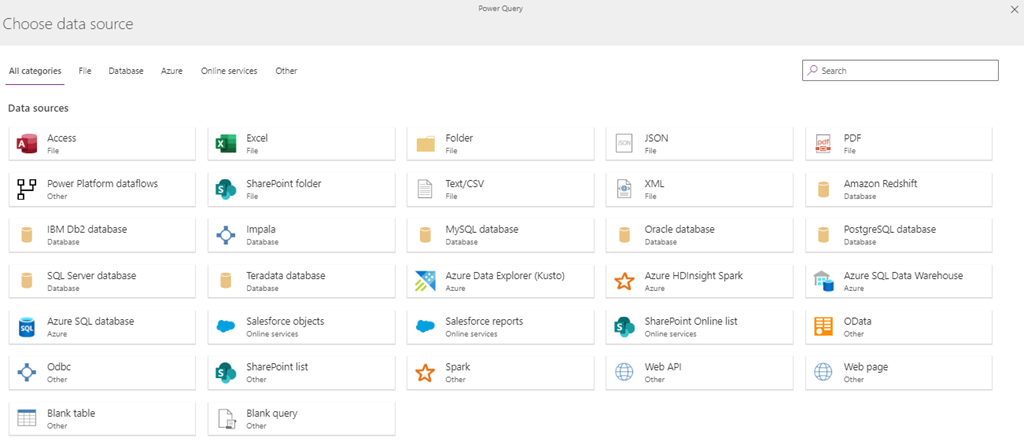Switch to the File category tab

click(x=85, y=71)
